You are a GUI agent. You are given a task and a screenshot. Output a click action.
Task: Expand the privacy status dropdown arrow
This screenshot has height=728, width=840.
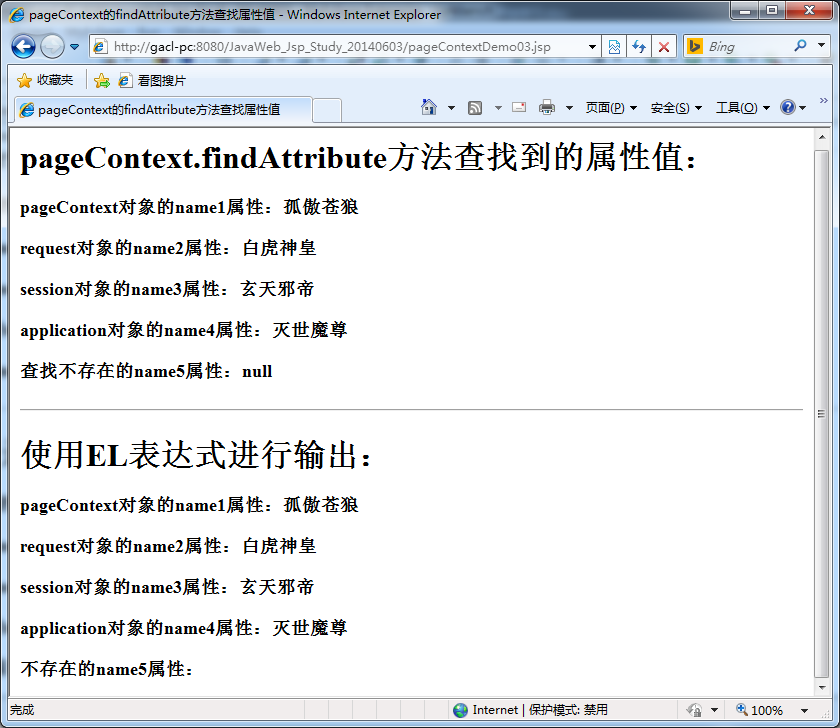pyautogui.click(x=714, y=710)
